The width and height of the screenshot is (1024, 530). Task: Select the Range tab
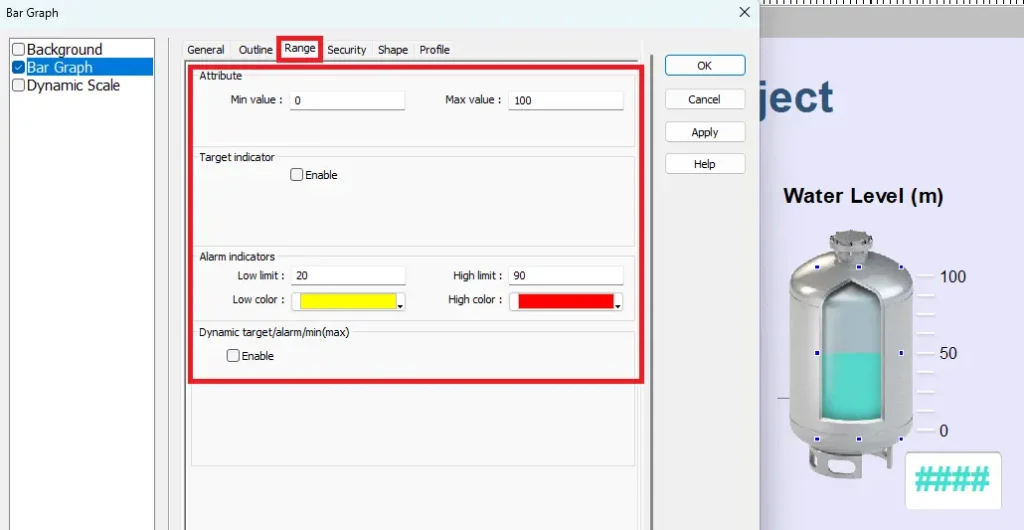click(x=300, y=48)
